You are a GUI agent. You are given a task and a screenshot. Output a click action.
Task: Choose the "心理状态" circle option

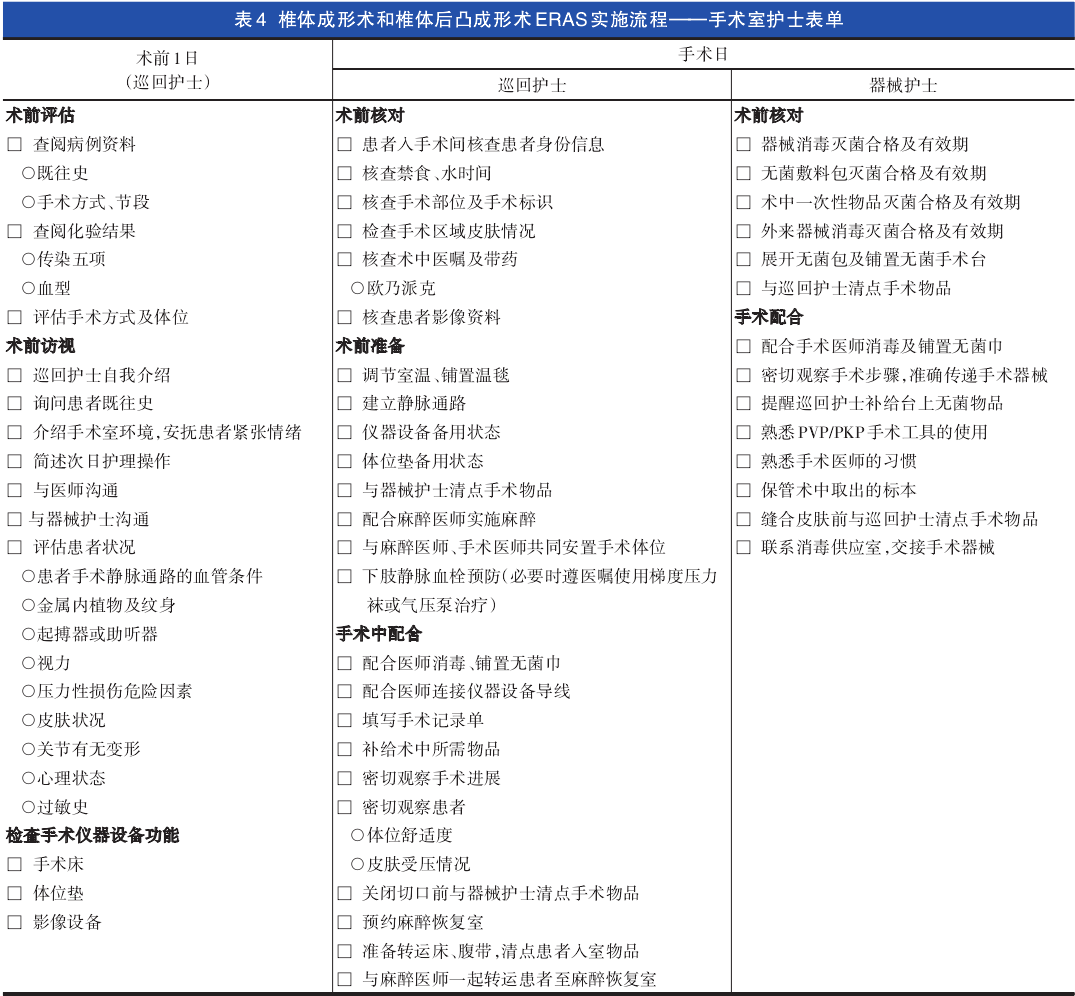[x=28, y=778]
